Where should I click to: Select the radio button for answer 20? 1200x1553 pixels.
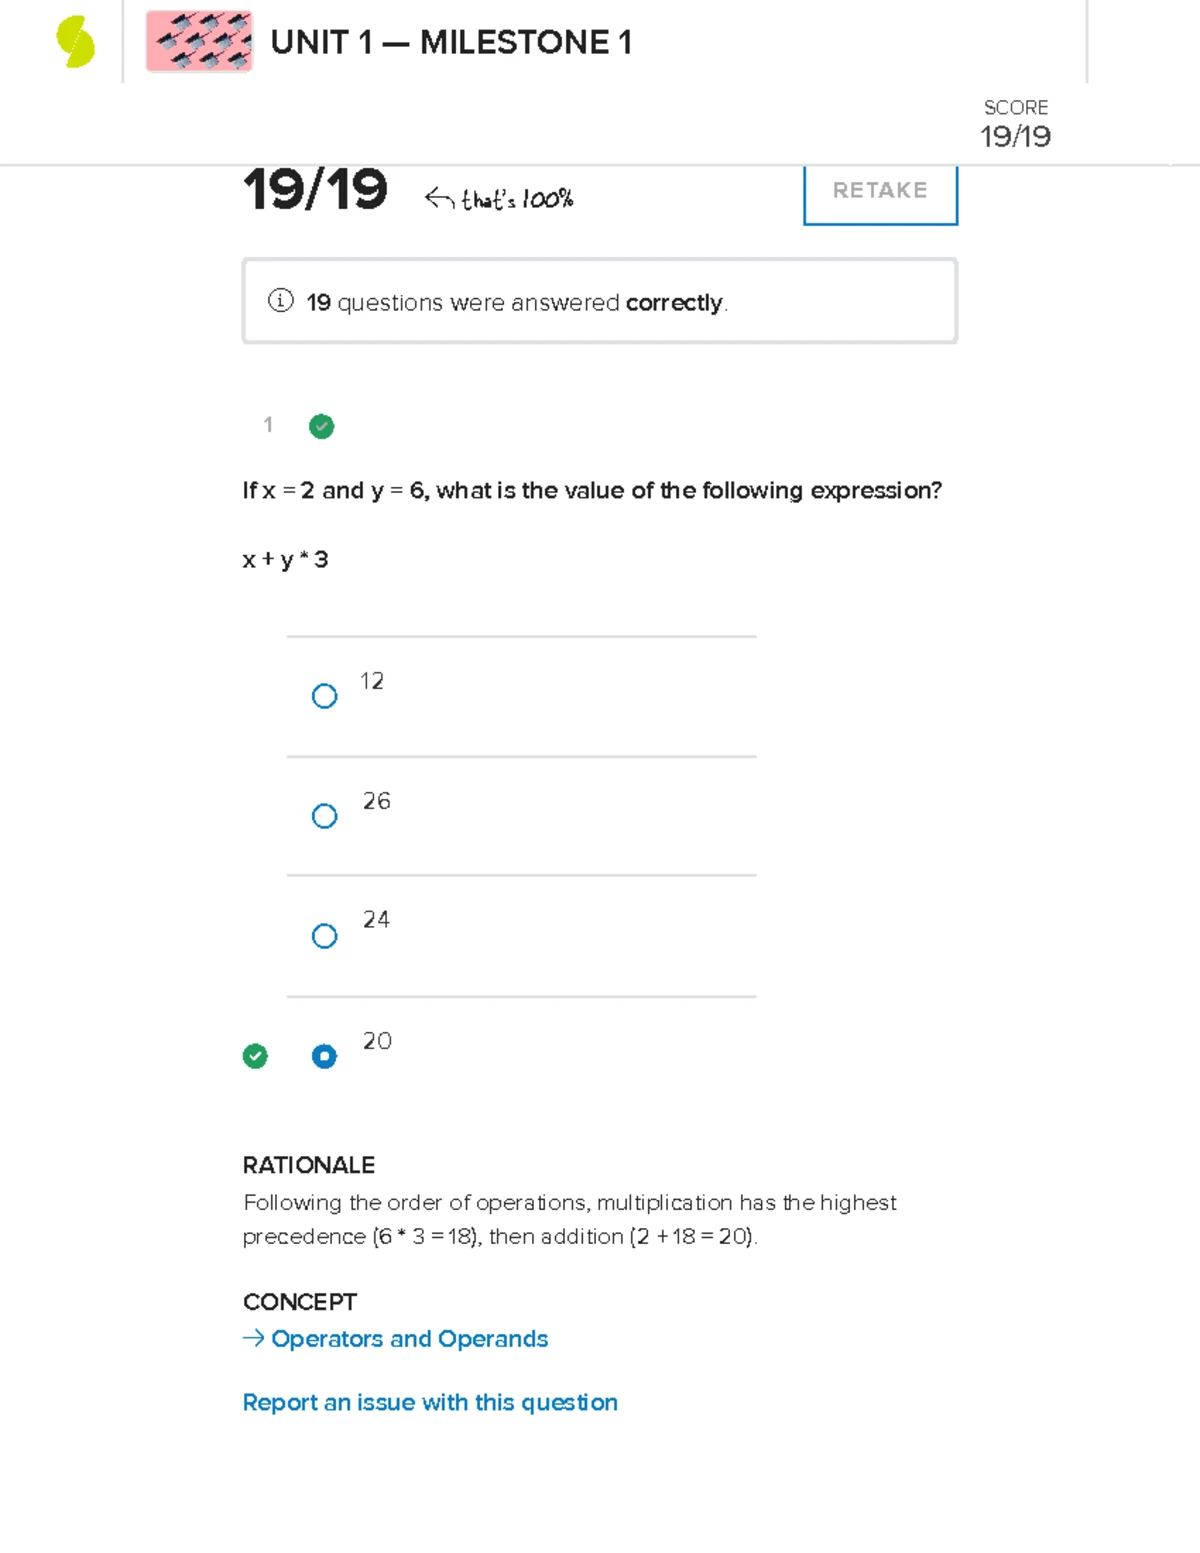324,1056
